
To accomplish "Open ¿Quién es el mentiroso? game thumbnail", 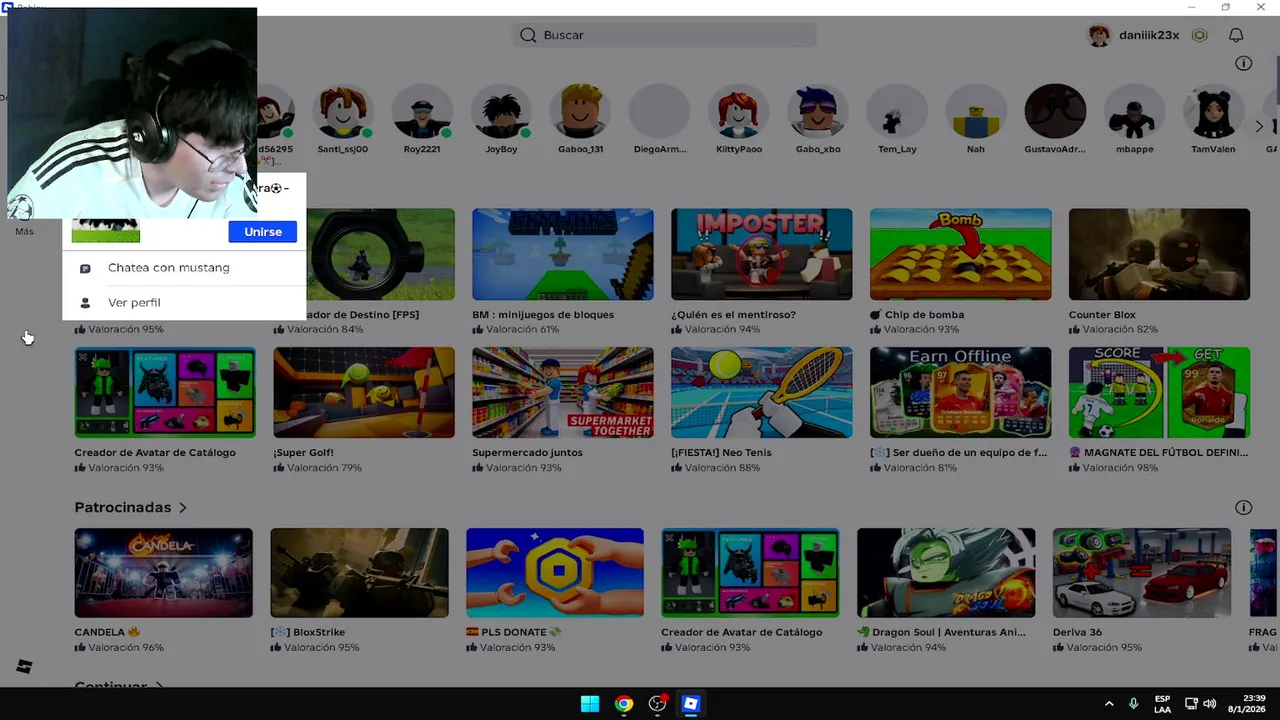I will pyautogui.click(x=762, y=254).
